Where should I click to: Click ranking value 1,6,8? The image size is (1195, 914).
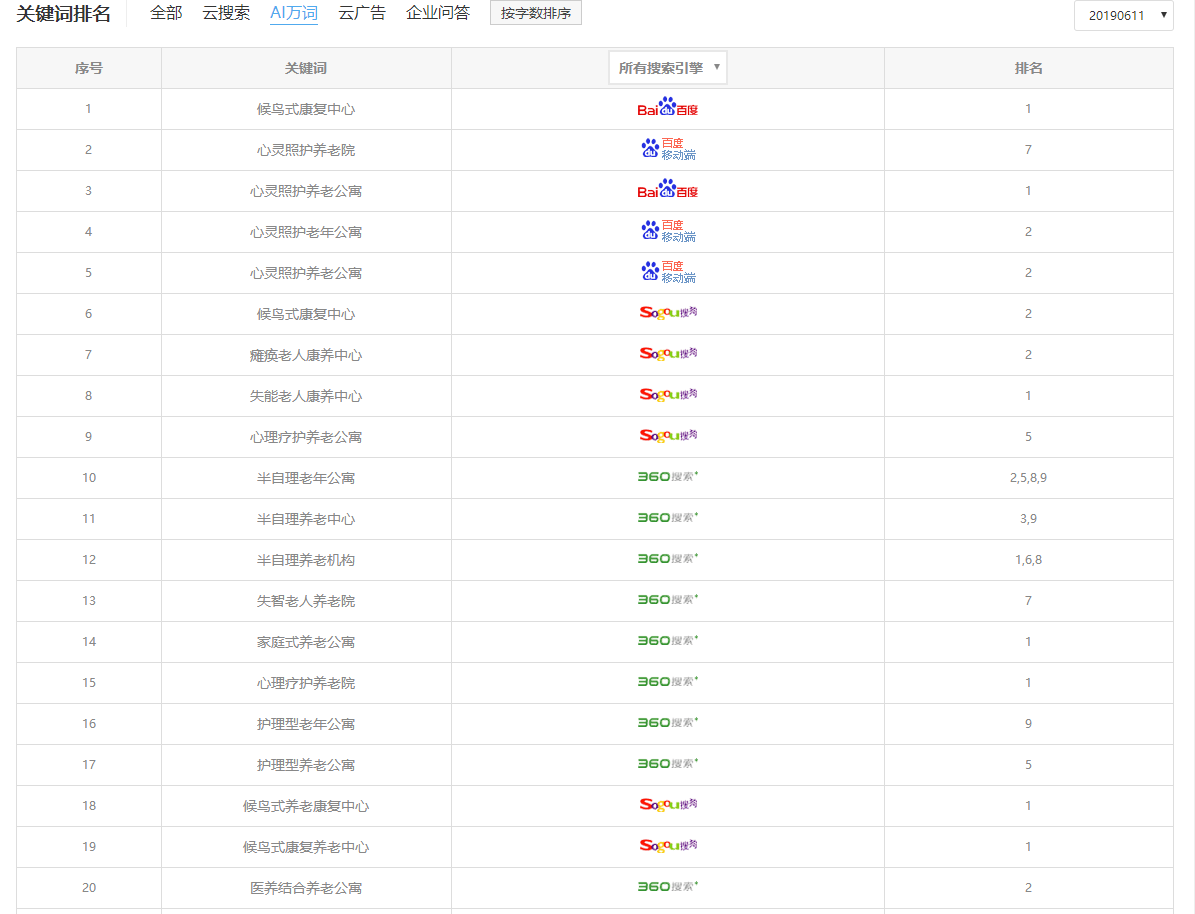[x=1028, y=560]
